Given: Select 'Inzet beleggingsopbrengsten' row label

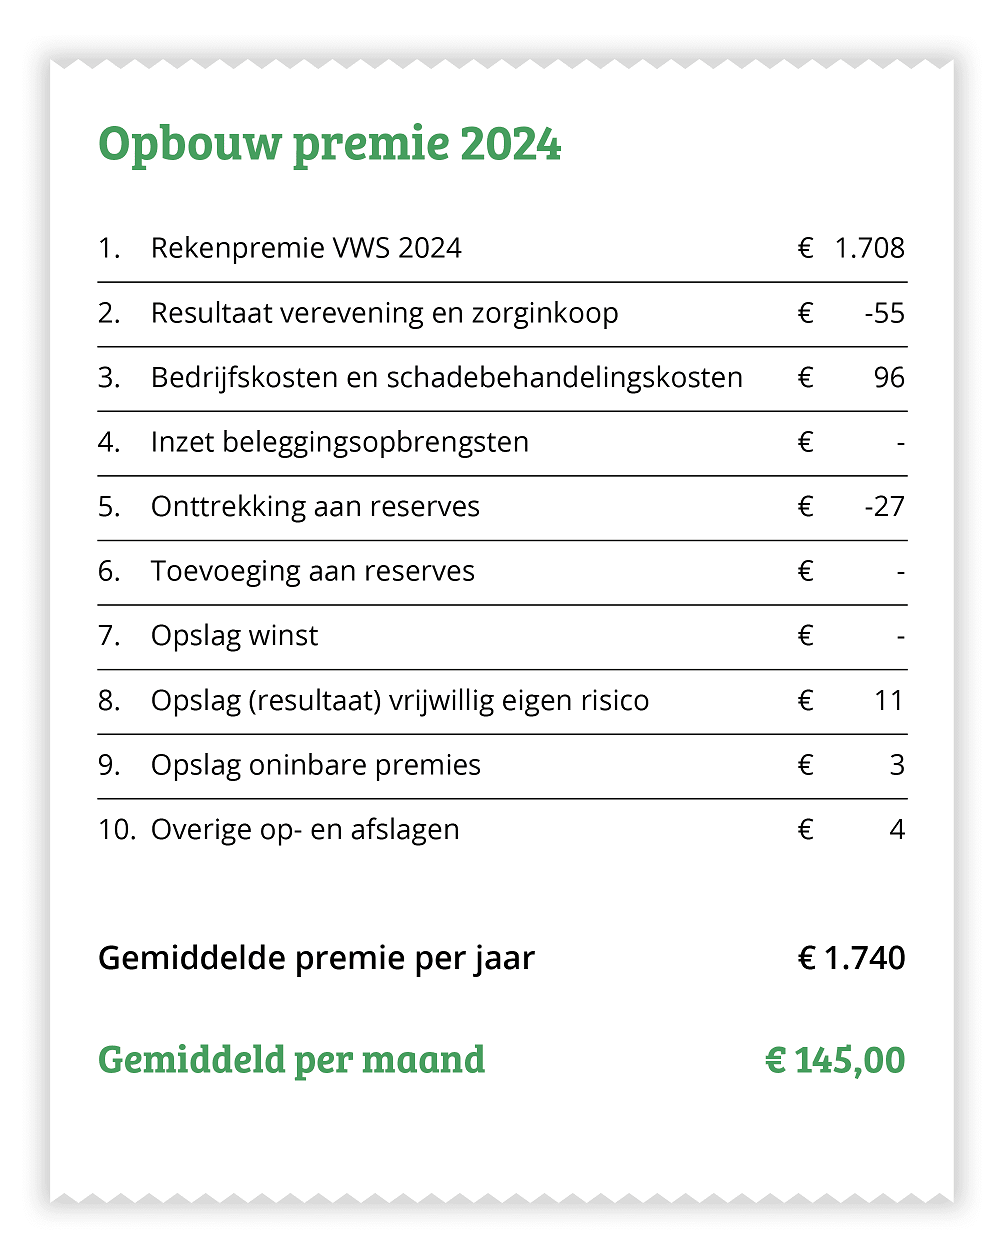Looking at the screenshot, I should 339,442.
